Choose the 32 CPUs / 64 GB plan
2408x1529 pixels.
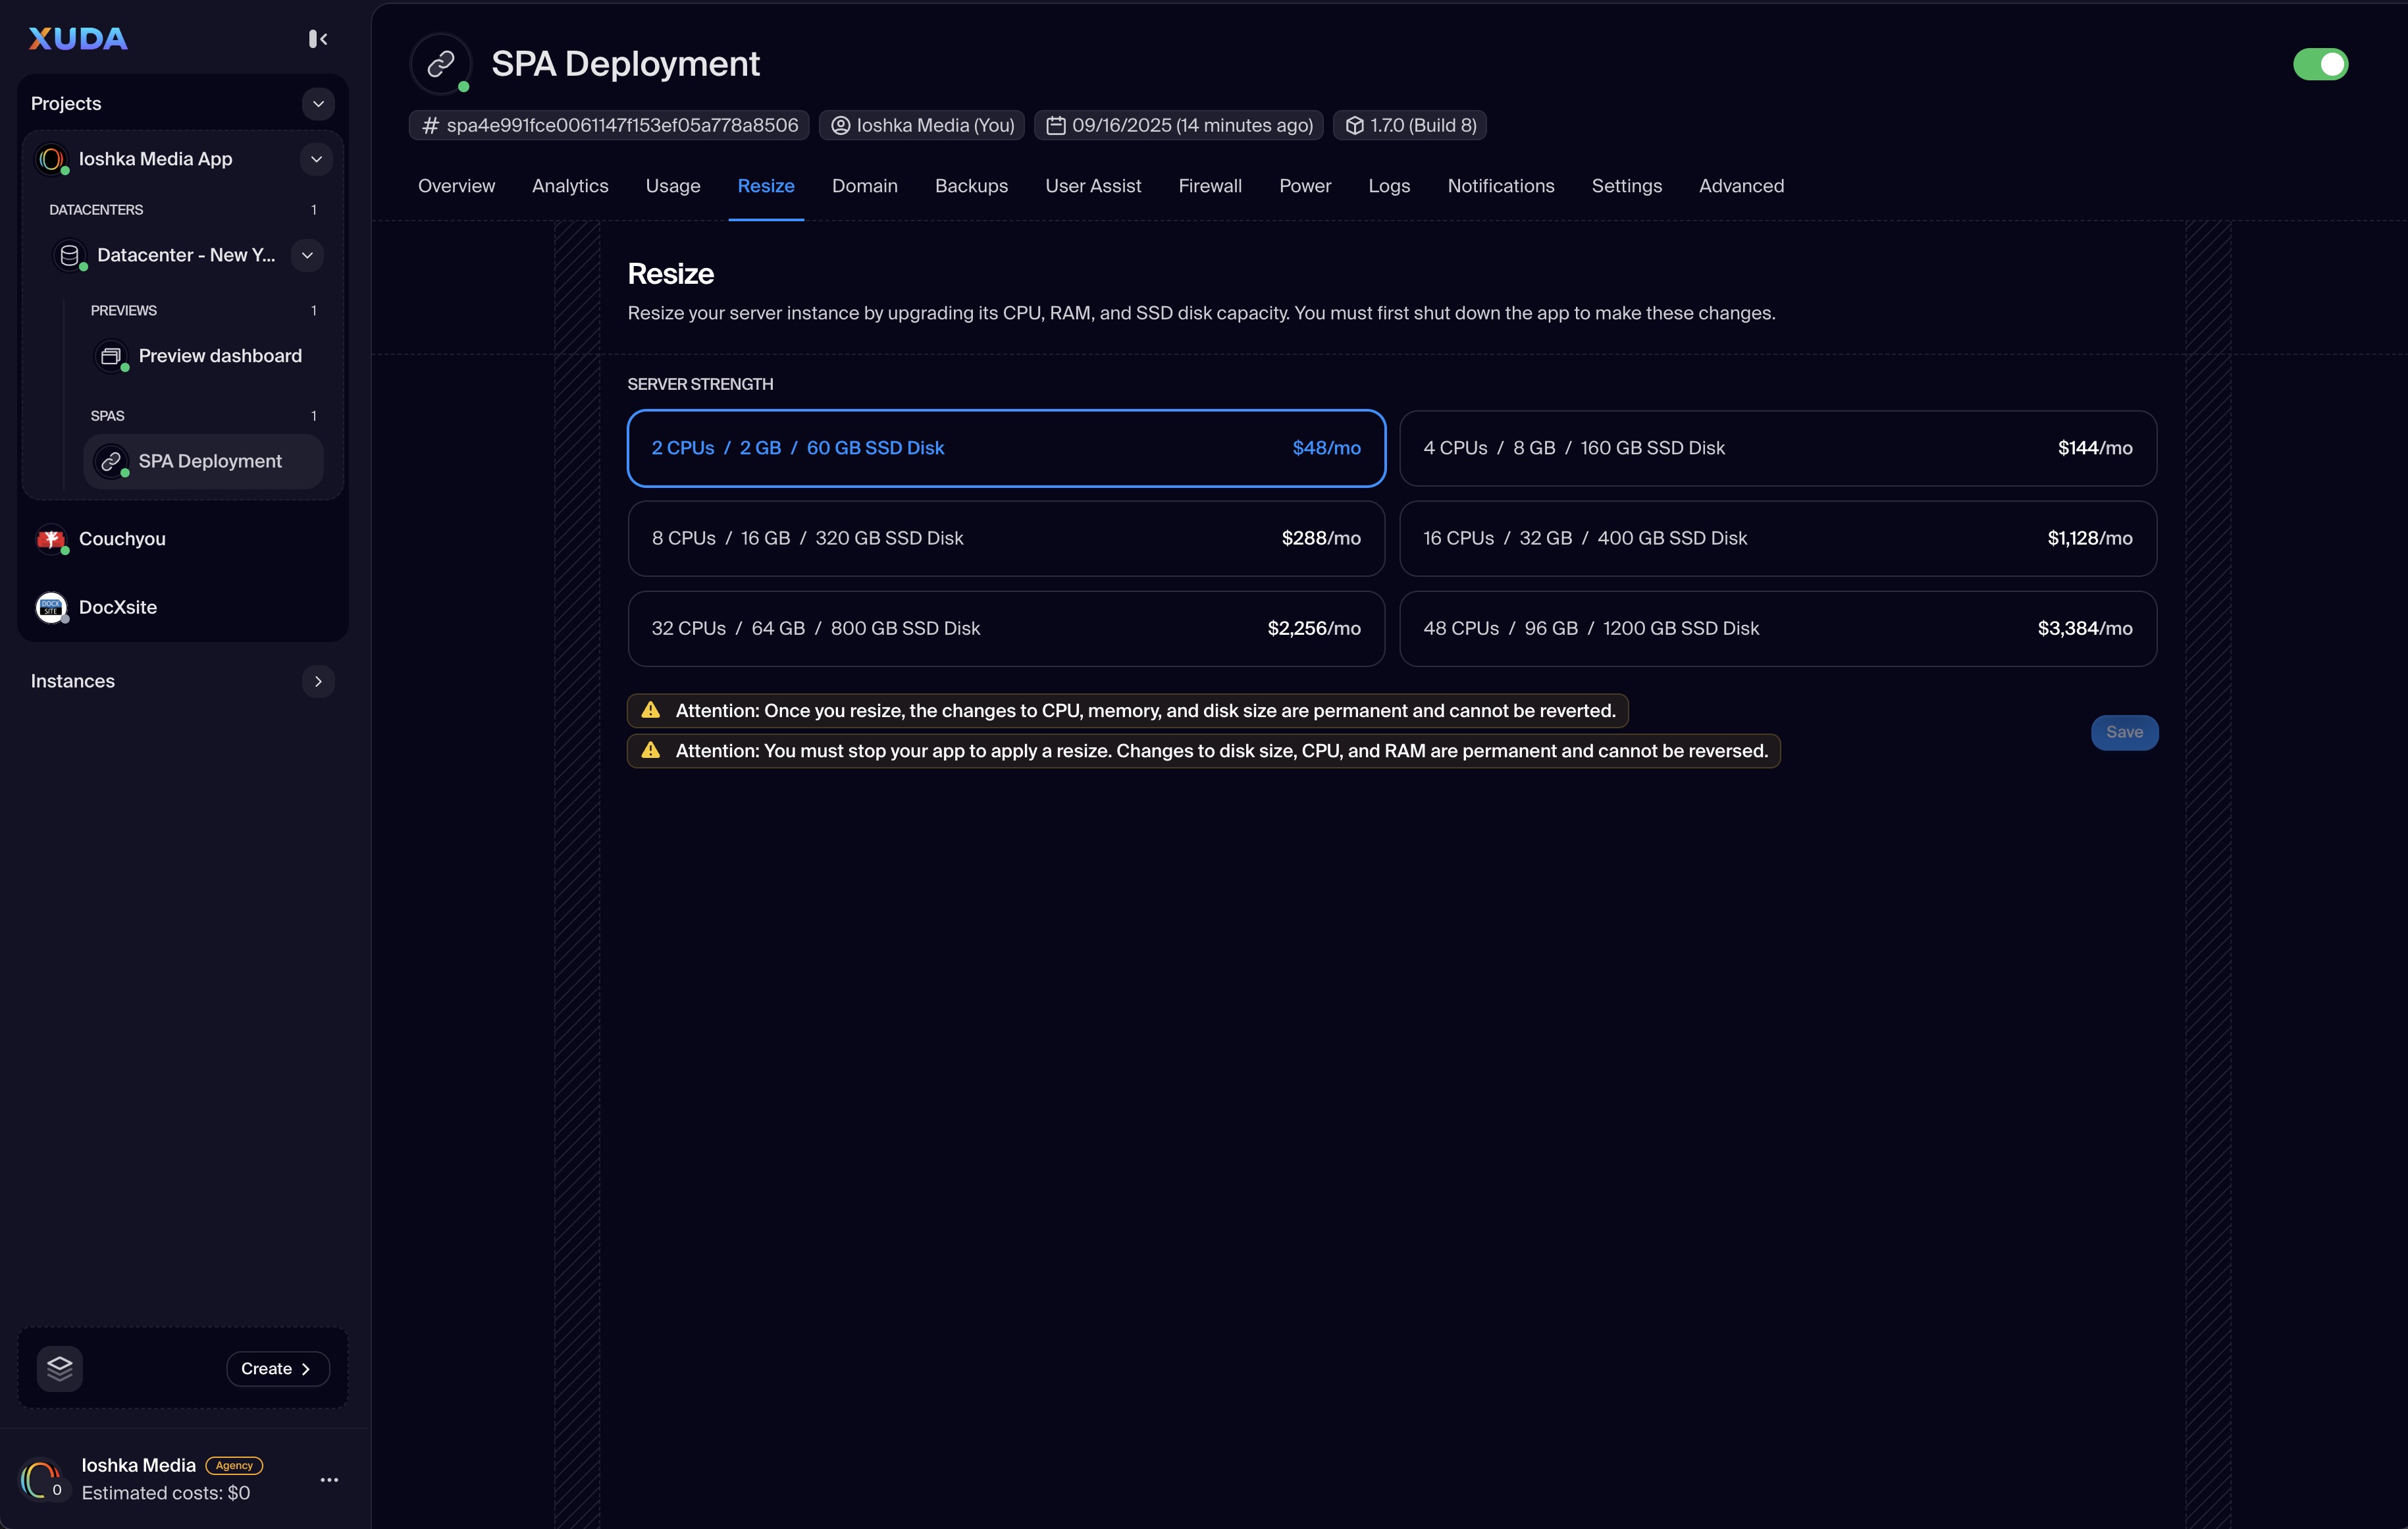coord(1005,628)
